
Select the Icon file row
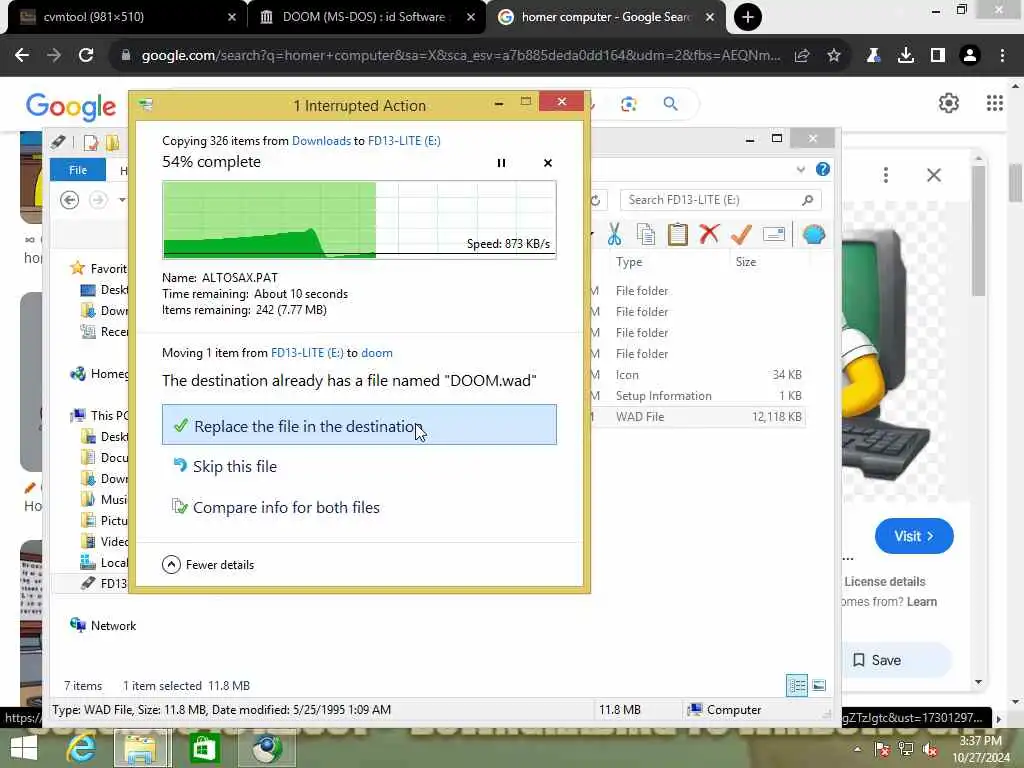[x=697, y=375]
